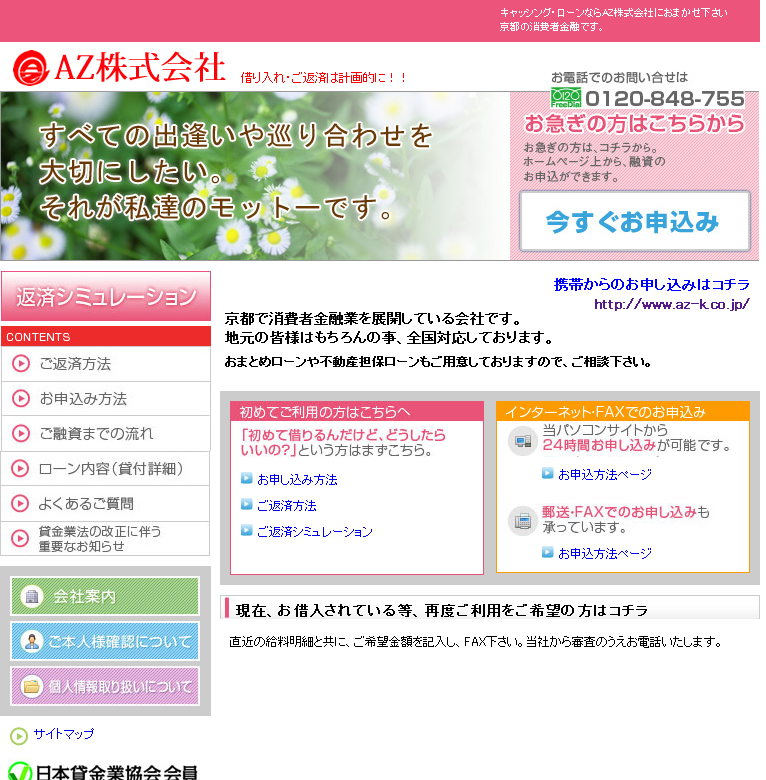The width and height of the screenshot is (766, 780).
Task: Follow お申し込み方法 link in first-time box
Action: pos(297,480)
